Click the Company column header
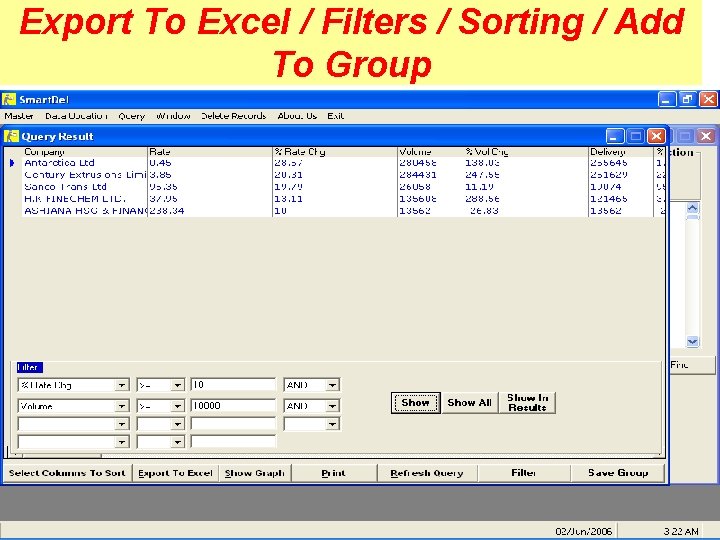Screen dimensions: 720x540 click(x=84, y=152)
